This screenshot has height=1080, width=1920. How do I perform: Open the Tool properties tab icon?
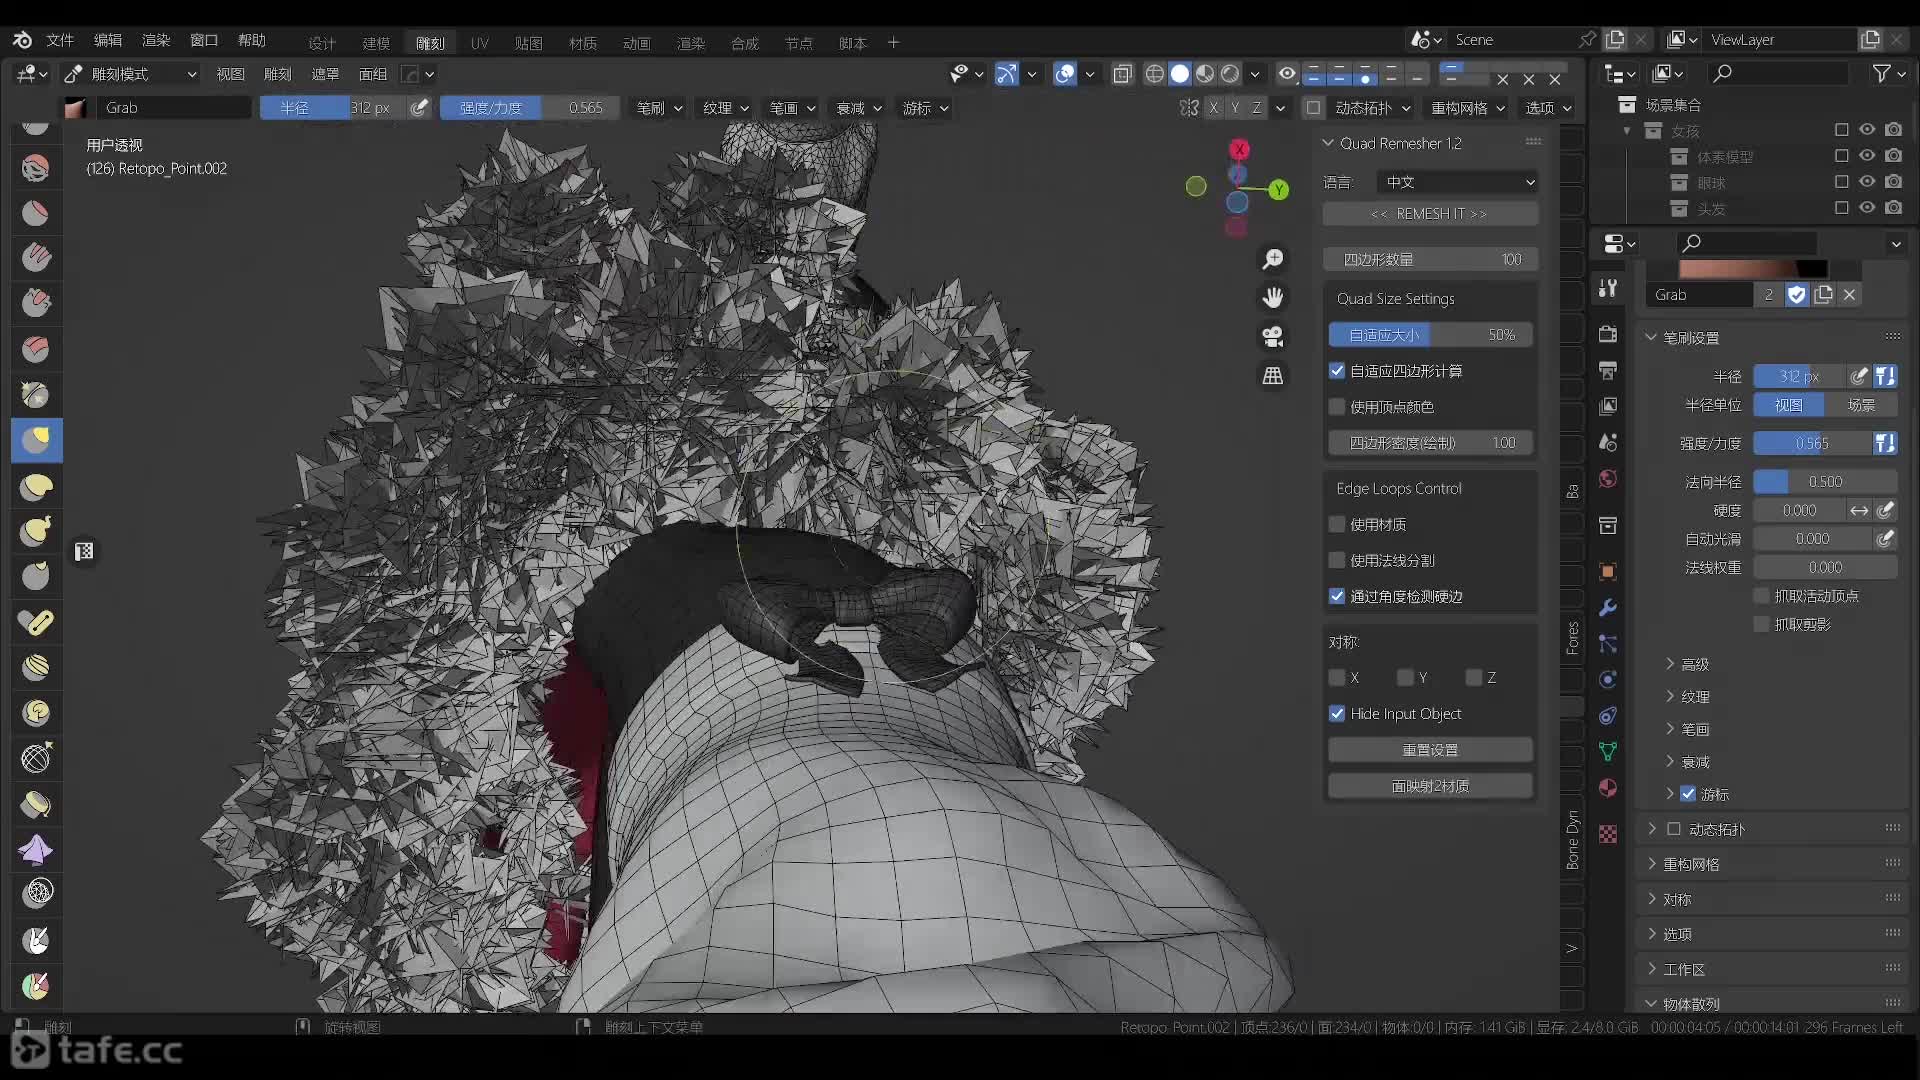tap(1608, 288)
